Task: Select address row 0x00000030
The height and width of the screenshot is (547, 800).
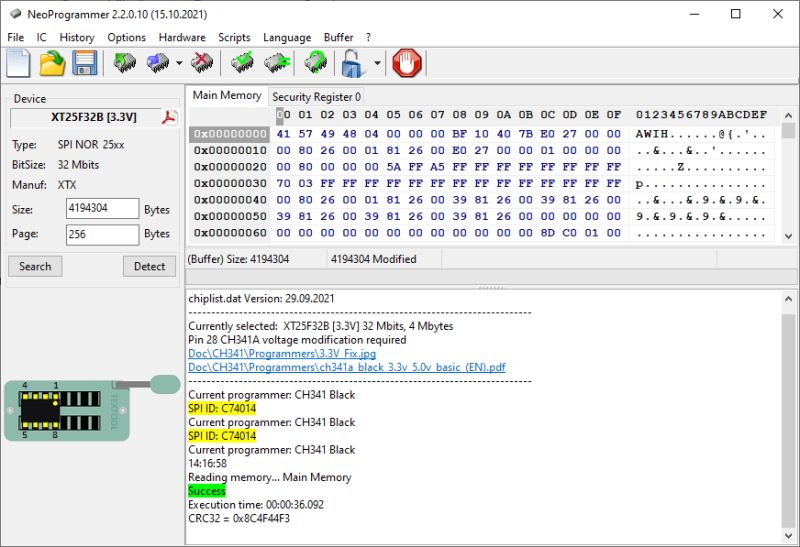Action: 230,183
